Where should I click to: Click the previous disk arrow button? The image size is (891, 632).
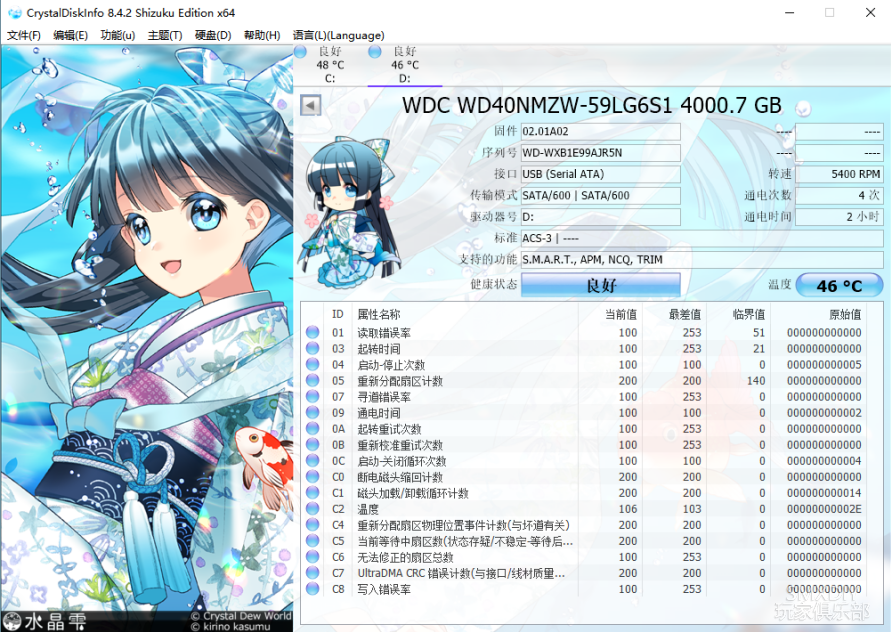click(310, 105)
